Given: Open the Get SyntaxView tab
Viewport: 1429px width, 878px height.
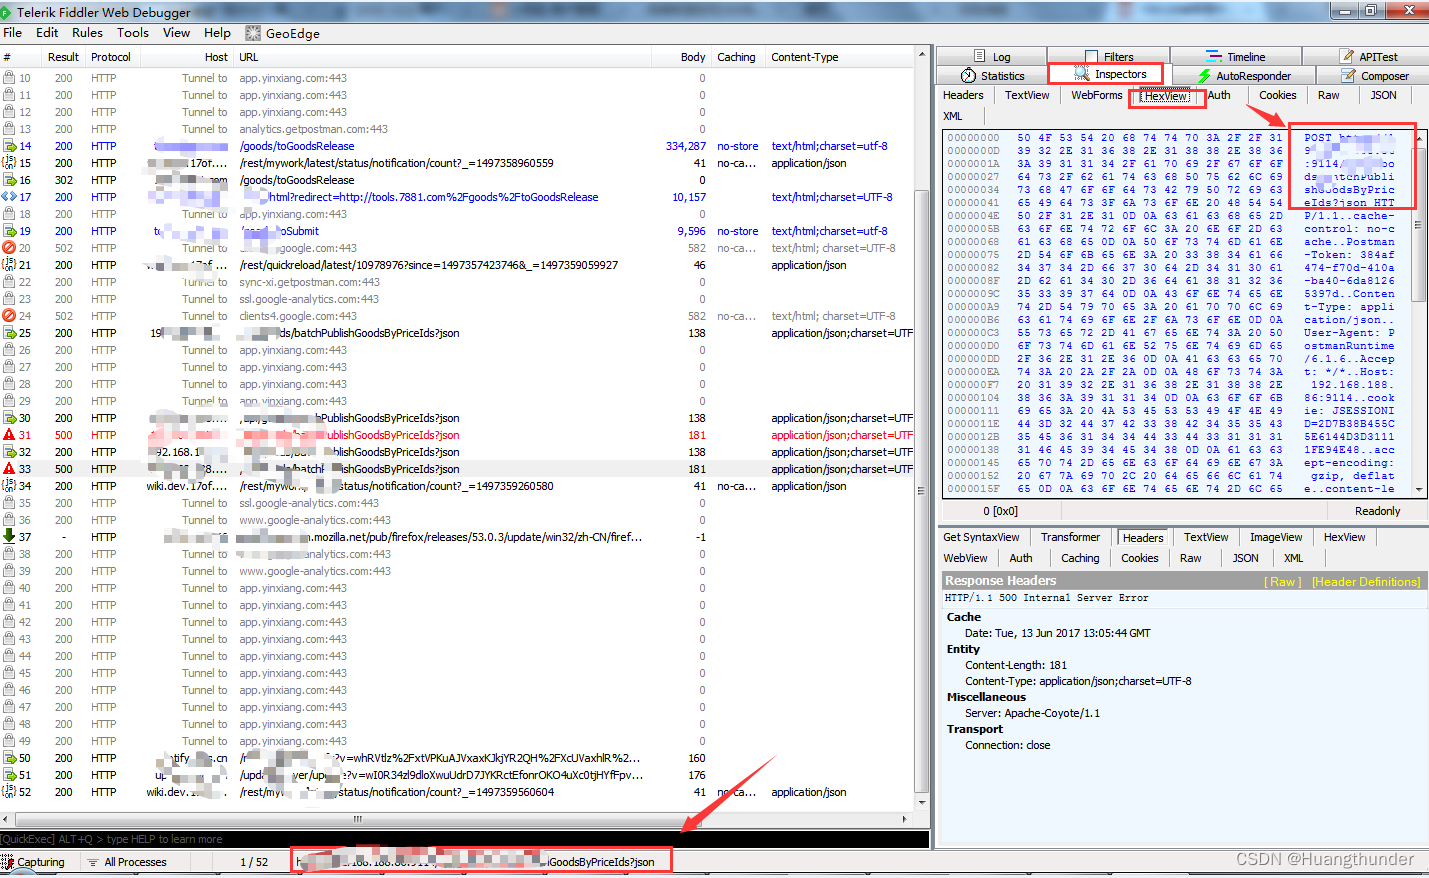Looking at the screenshot, I should (x=981, y=538).
